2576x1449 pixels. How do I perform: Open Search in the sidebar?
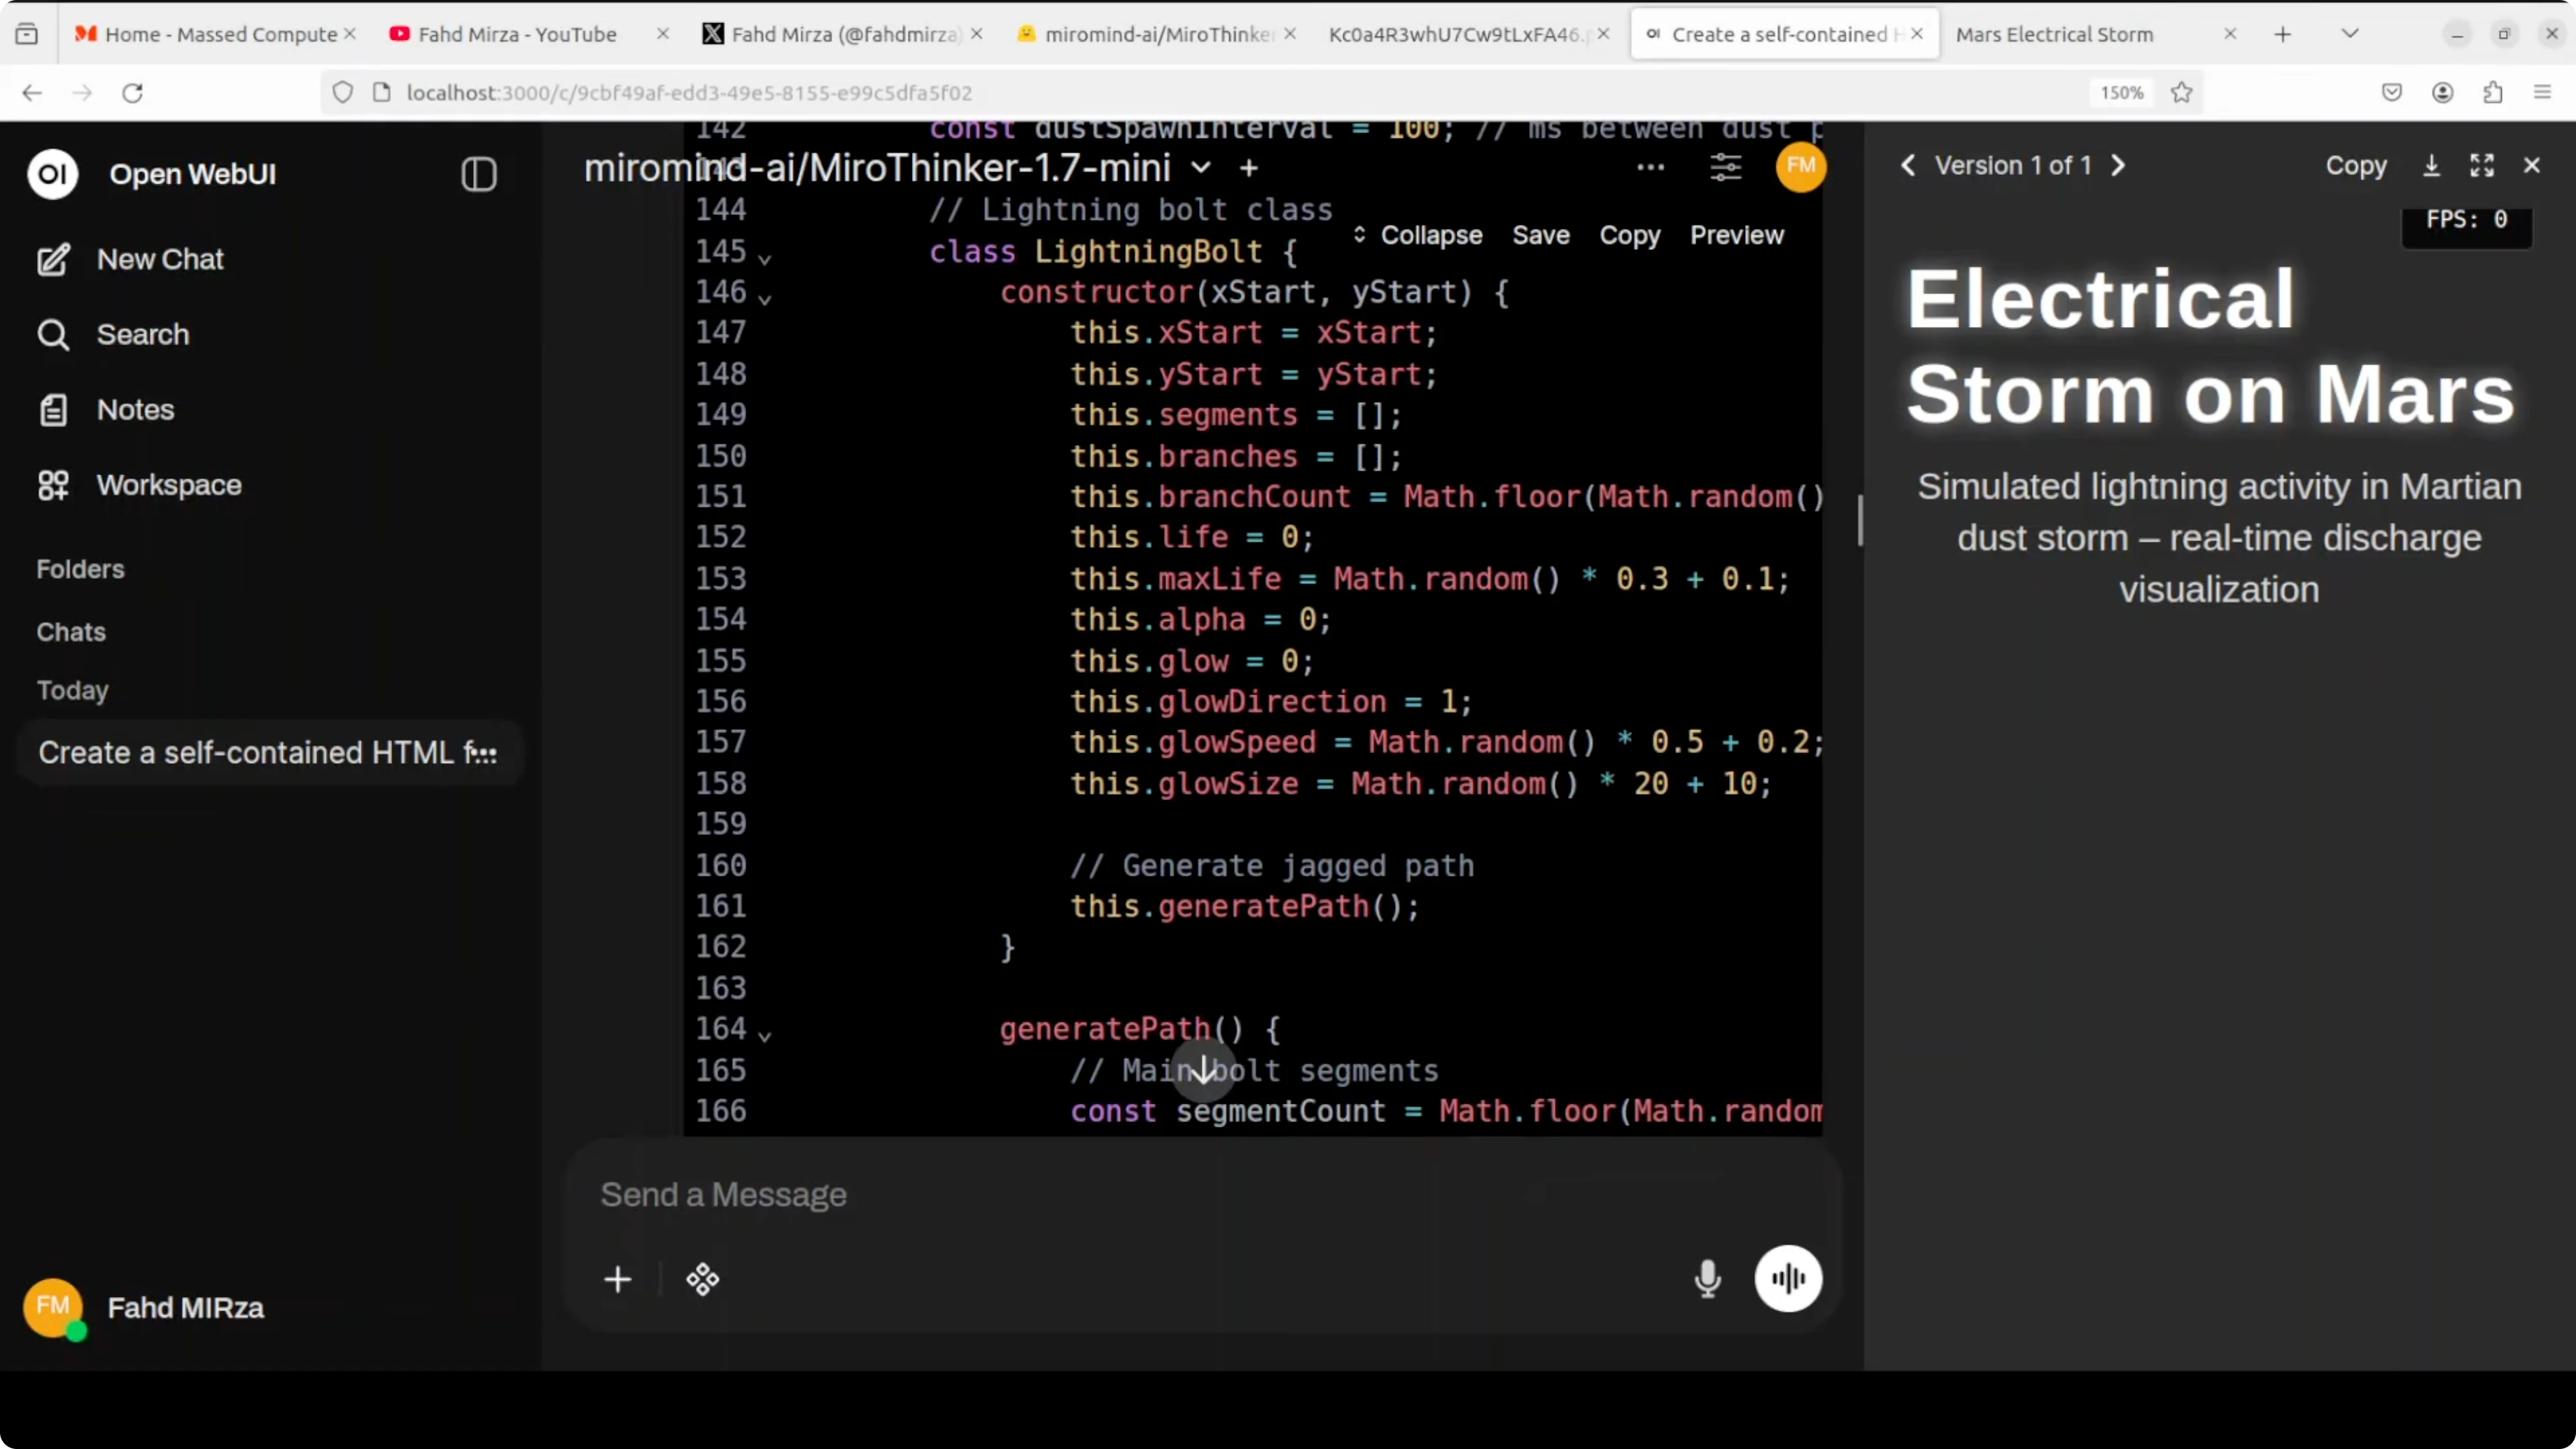[141, 334]
